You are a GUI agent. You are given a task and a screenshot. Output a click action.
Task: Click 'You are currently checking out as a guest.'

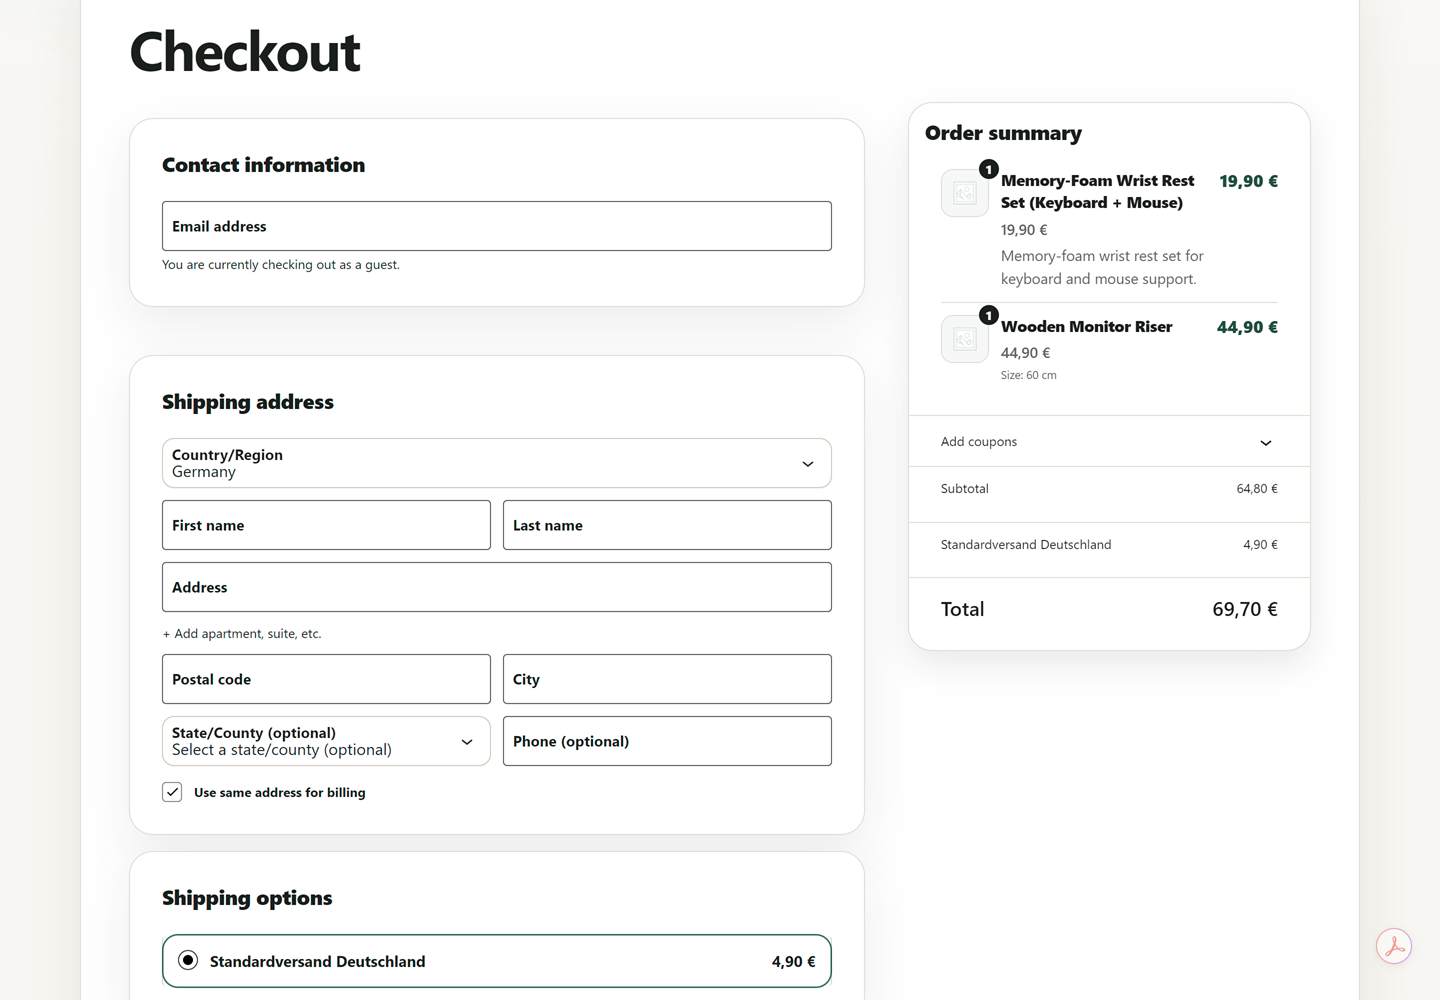(281, 265)
